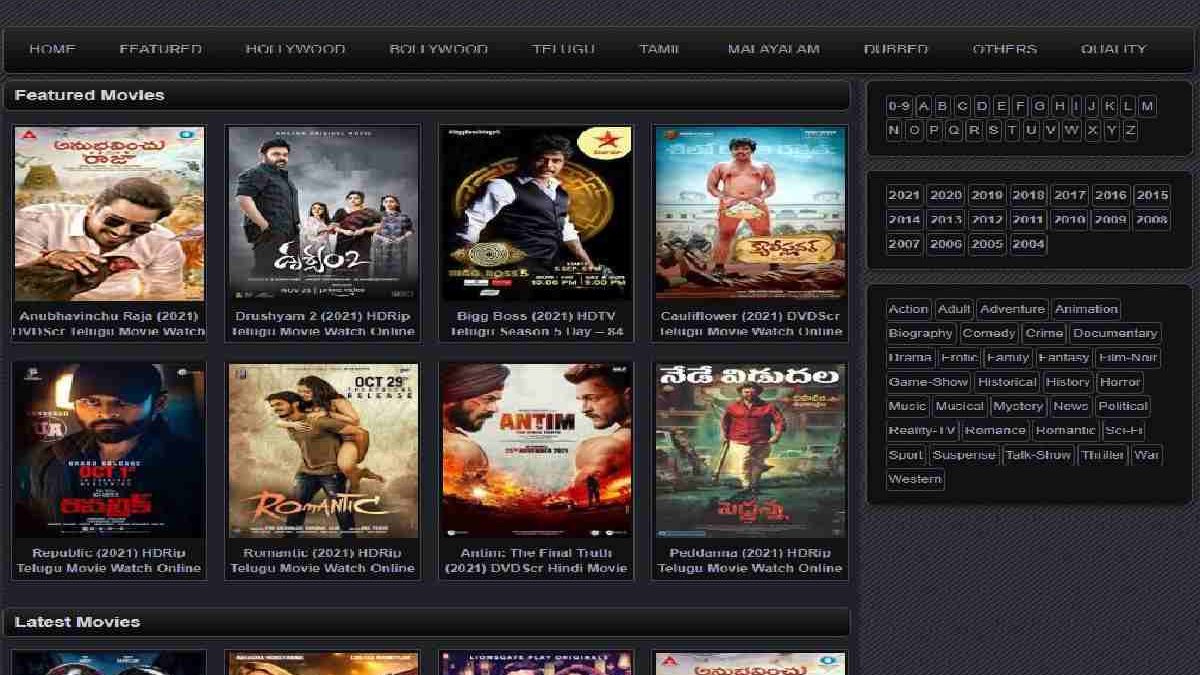Open the HOLLYWOOD category
Image resolution: width=1200 pixels, height=675 pixels.
coord(295,49)
